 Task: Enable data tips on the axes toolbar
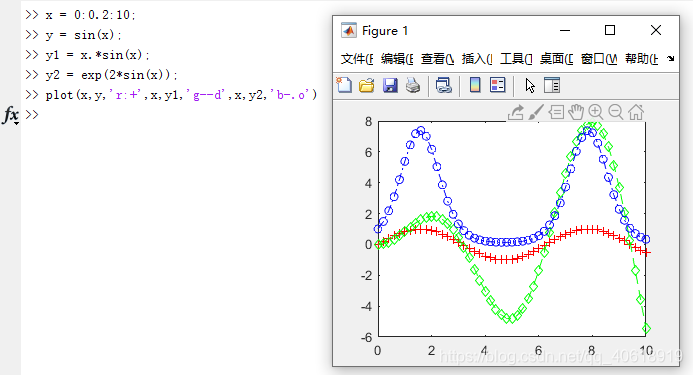click(556, 112)
